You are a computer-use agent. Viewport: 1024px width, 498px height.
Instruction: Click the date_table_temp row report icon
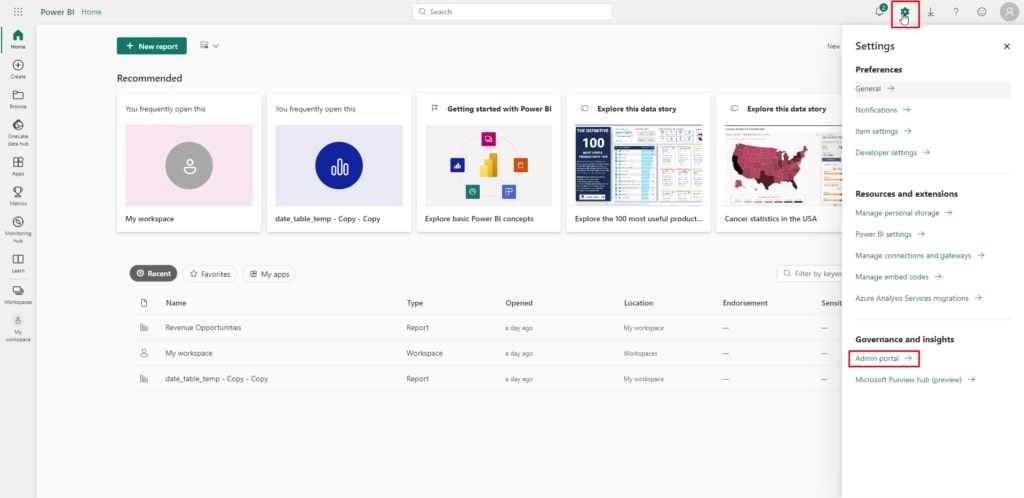(144, 379)
